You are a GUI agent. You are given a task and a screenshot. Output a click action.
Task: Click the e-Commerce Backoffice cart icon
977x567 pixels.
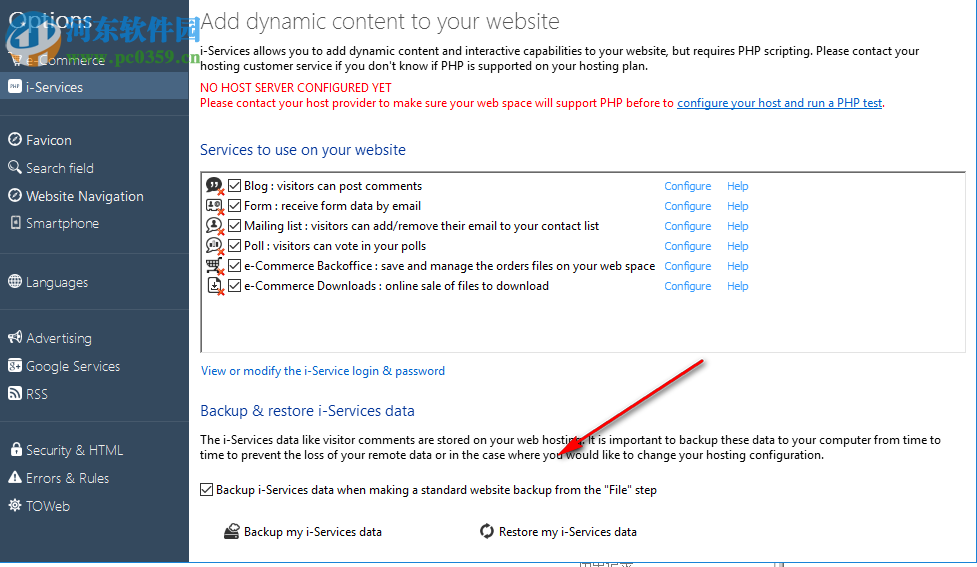(x=214, y=266)
